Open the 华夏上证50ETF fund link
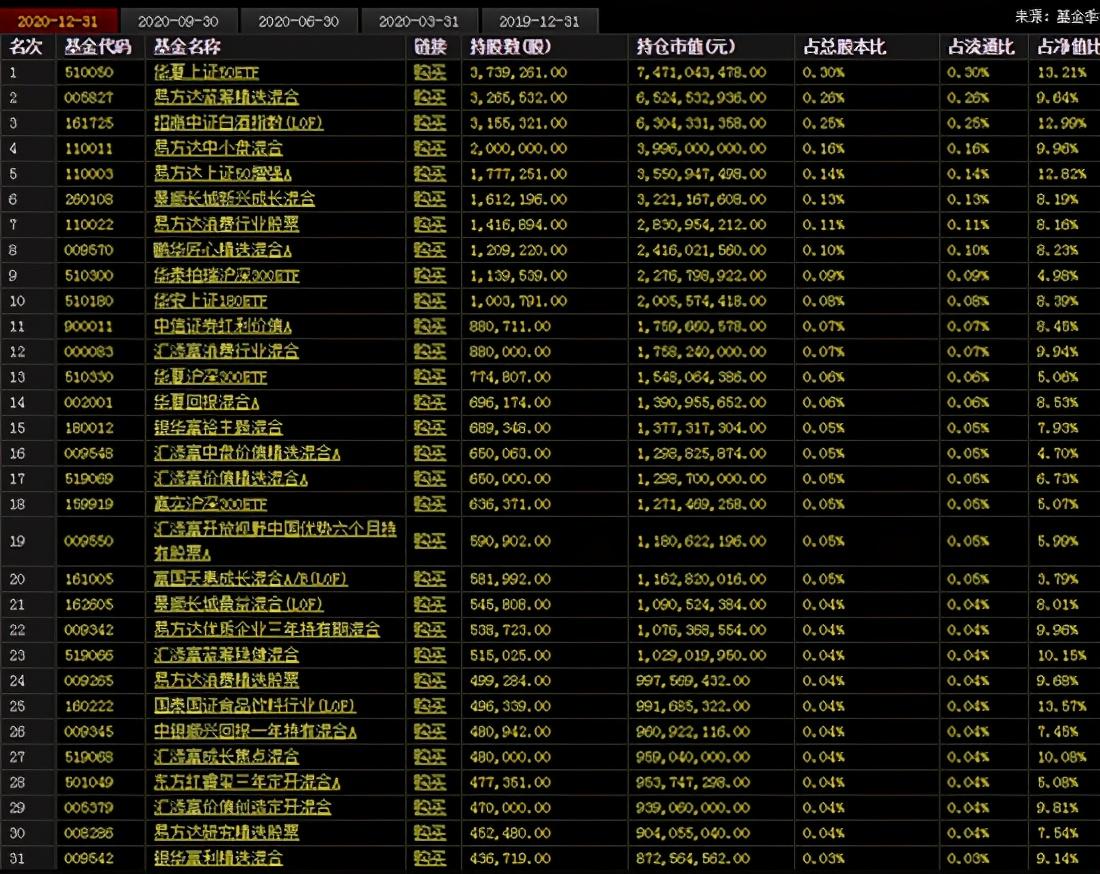 click(x=206, y=72)
